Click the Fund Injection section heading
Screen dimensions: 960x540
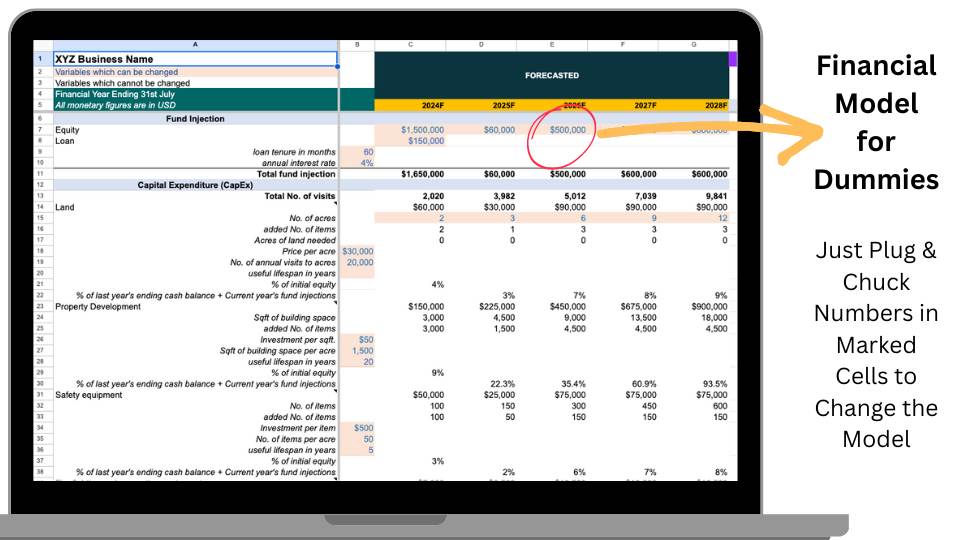(x=195, y=119)
